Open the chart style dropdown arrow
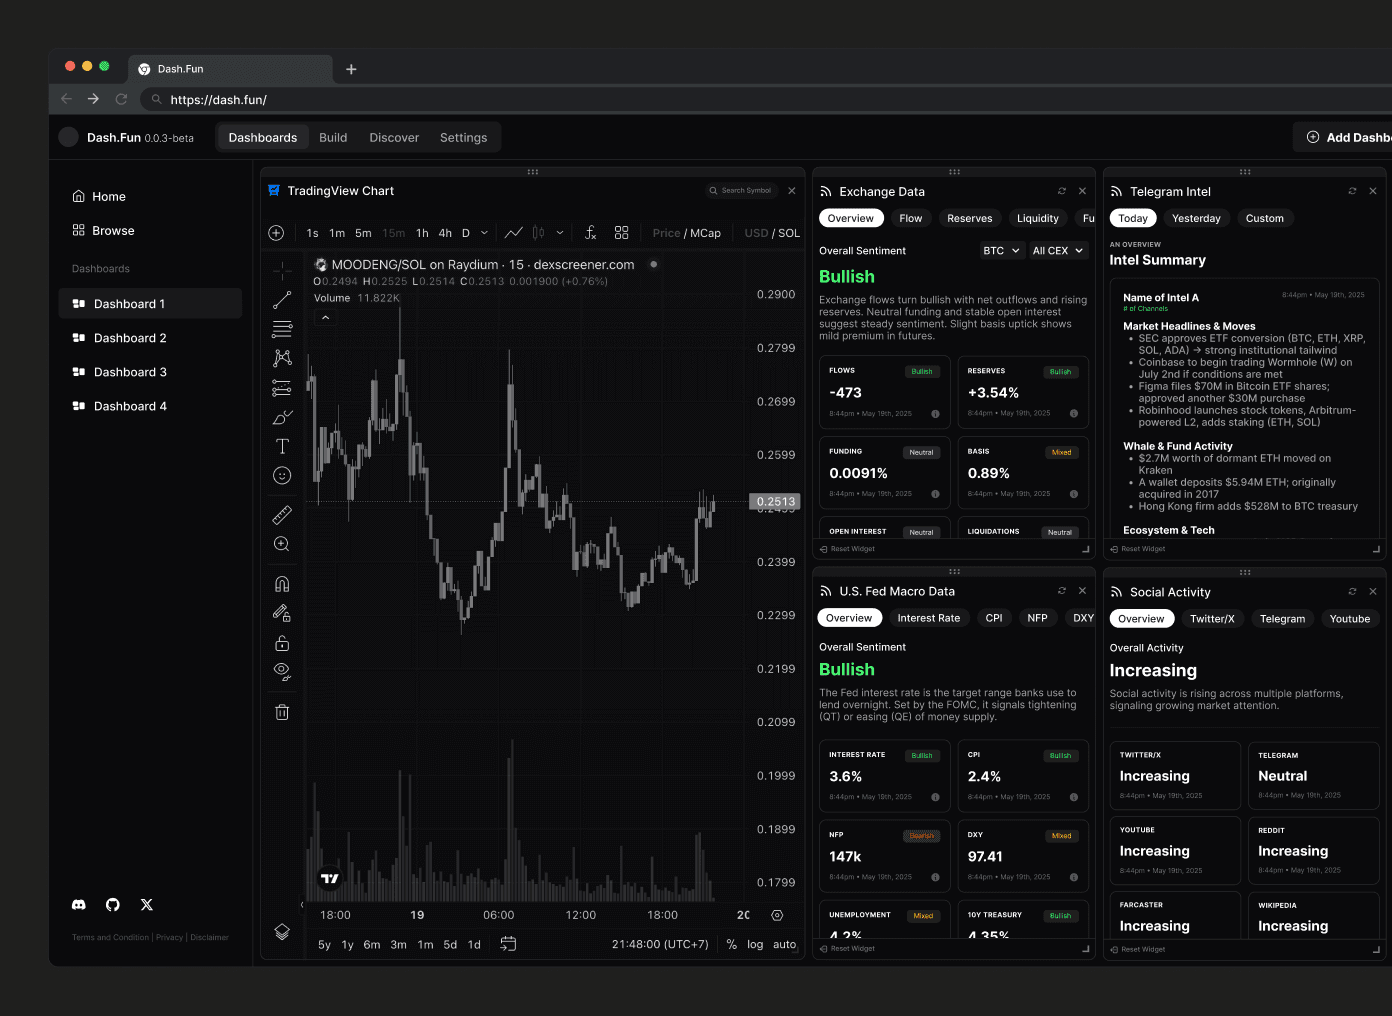The height and width of the screenshot is (1016, 1392). coord(560,233)
